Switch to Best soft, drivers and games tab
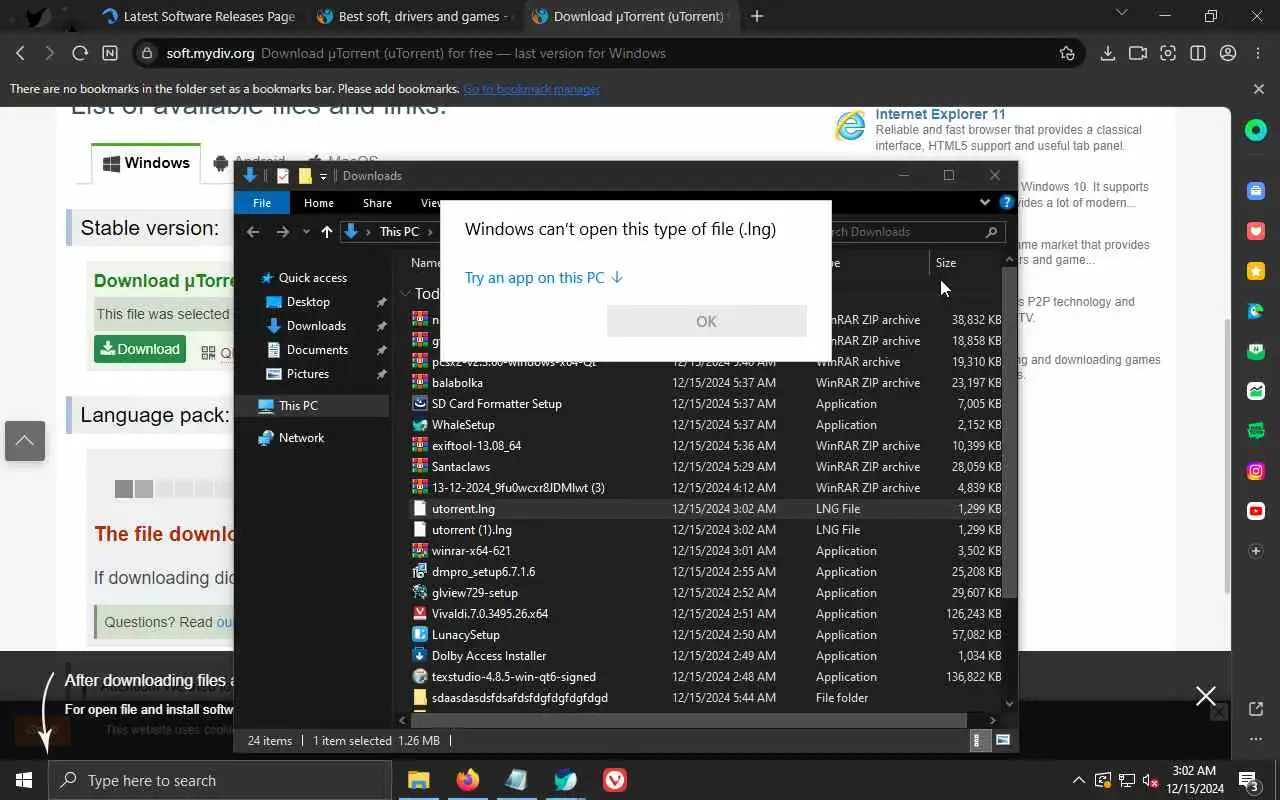The height and width of the screenshot is (800, 1280). 414,16
